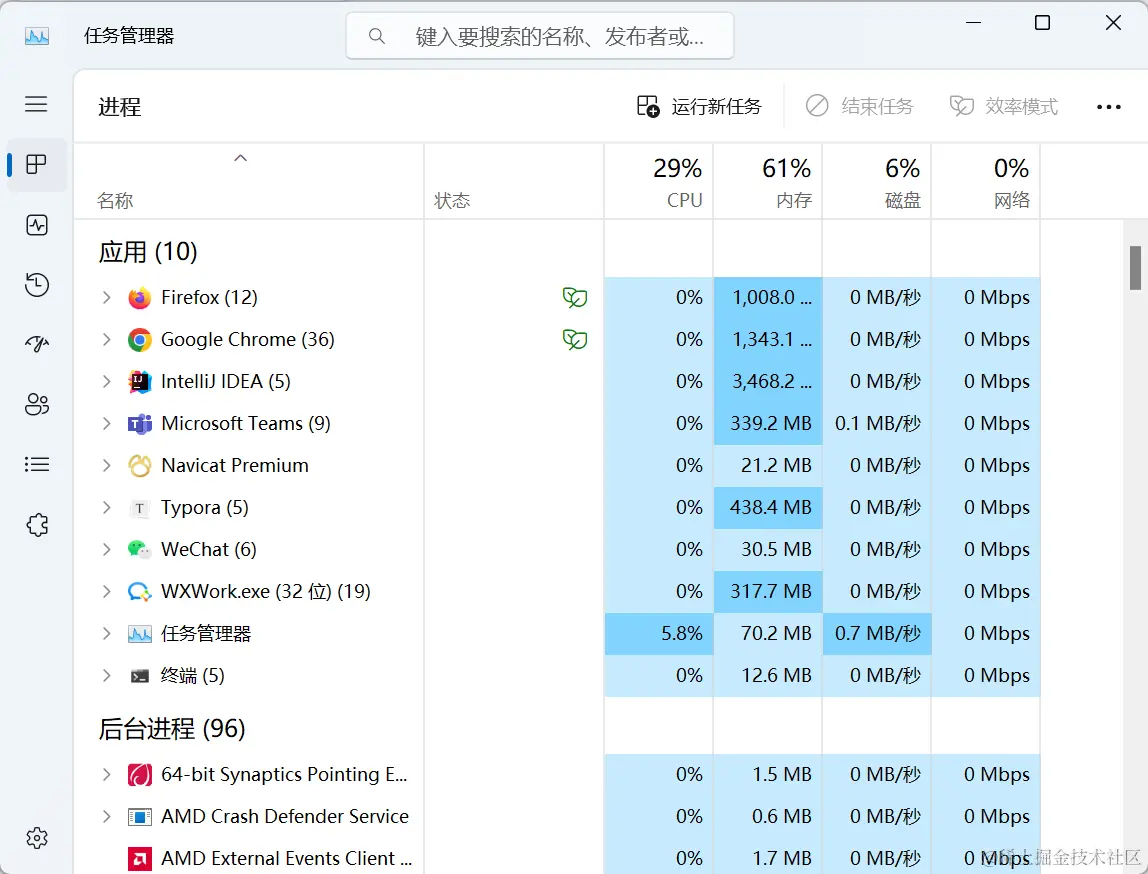Click 运行新任务 run new task button
Viewport: 1148px width, 874px height.
(x=699, y=107)
